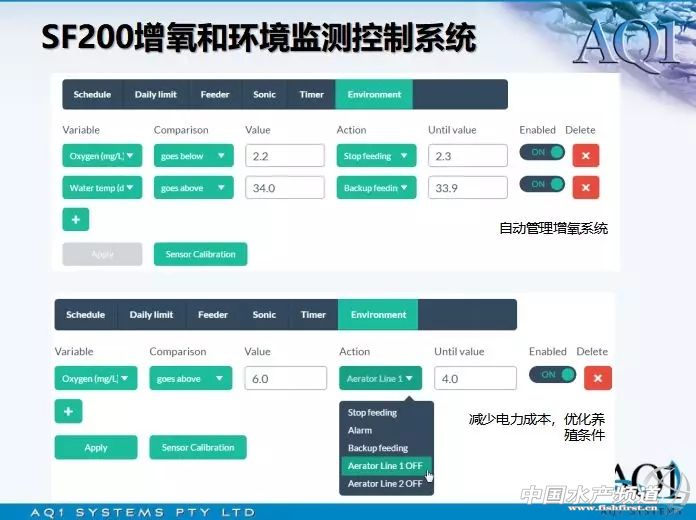Image resolution: width=696 pixels, height=520 pixels.
Task: Add a new rule in bottom panel
Action: tap(68, 411)
